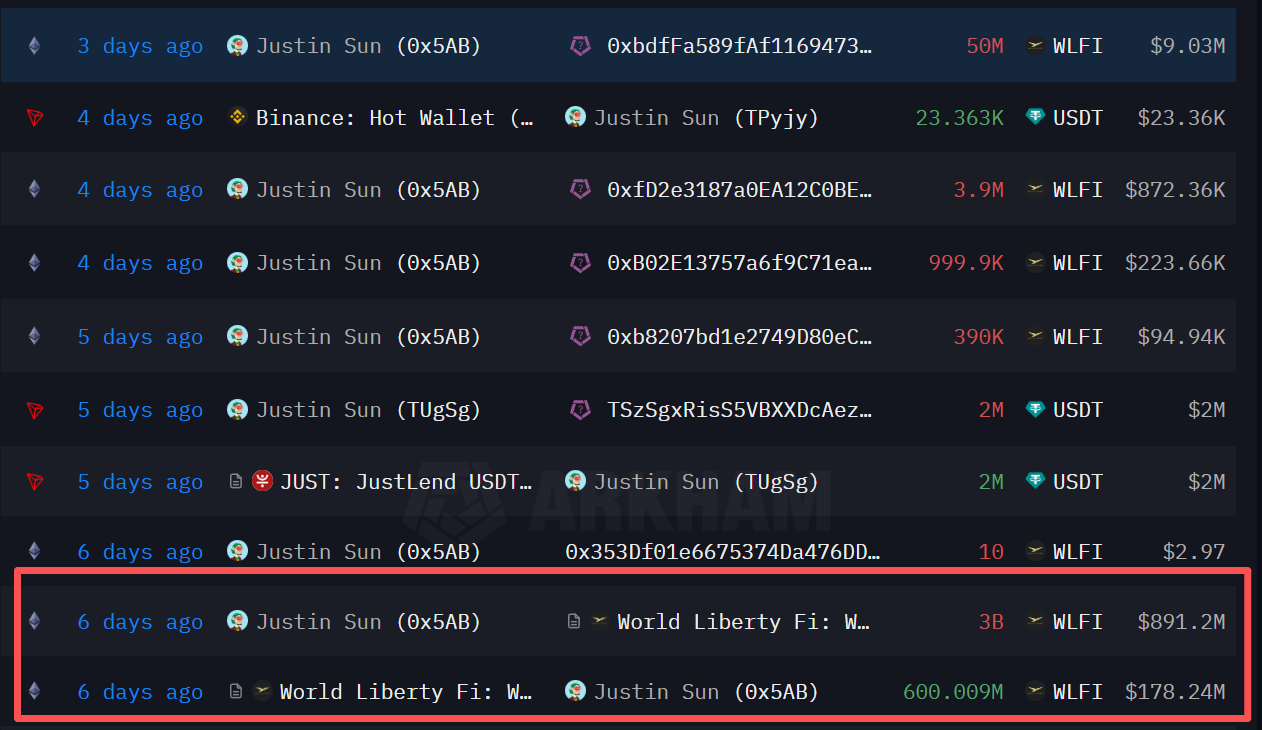The image size is (1262, 730).
Task: Click purple tag icon beside TSzSgxRisS5VBXXDcAez
Action: tap(580, 410)
